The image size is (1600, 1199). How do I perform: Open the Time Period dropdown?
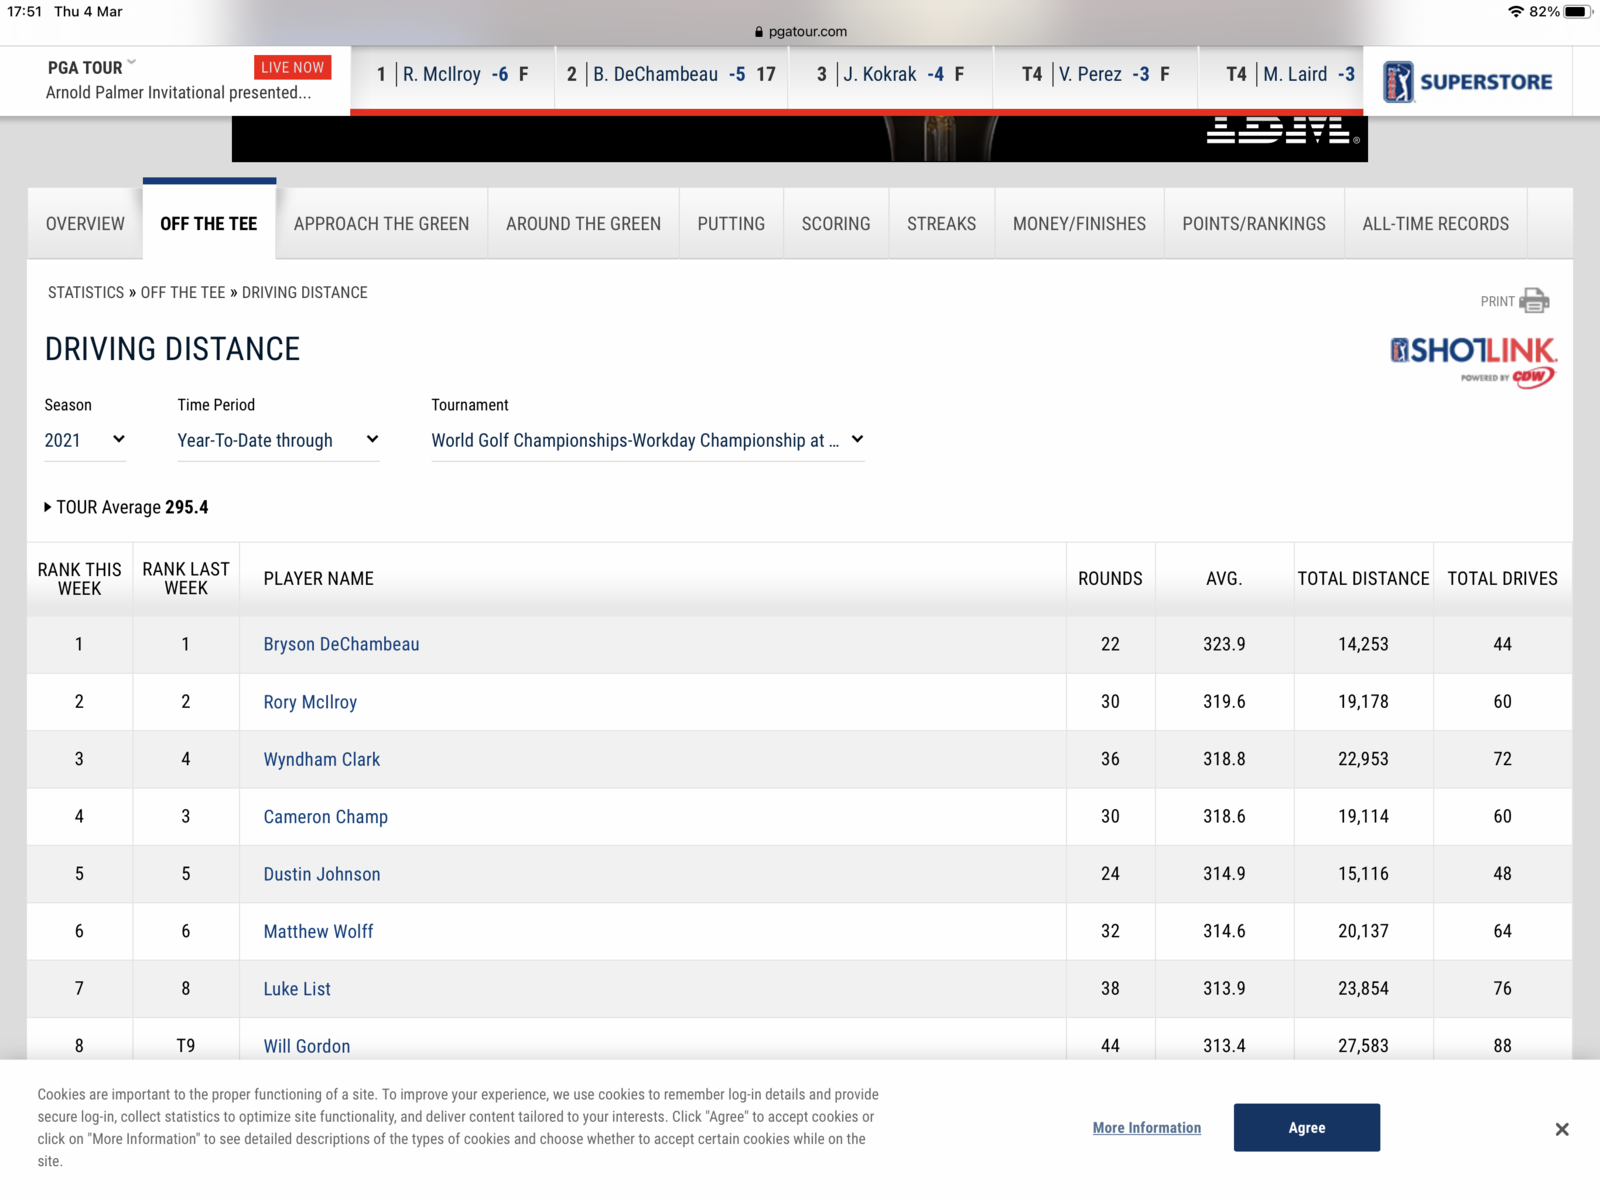(x=278, y=440)
